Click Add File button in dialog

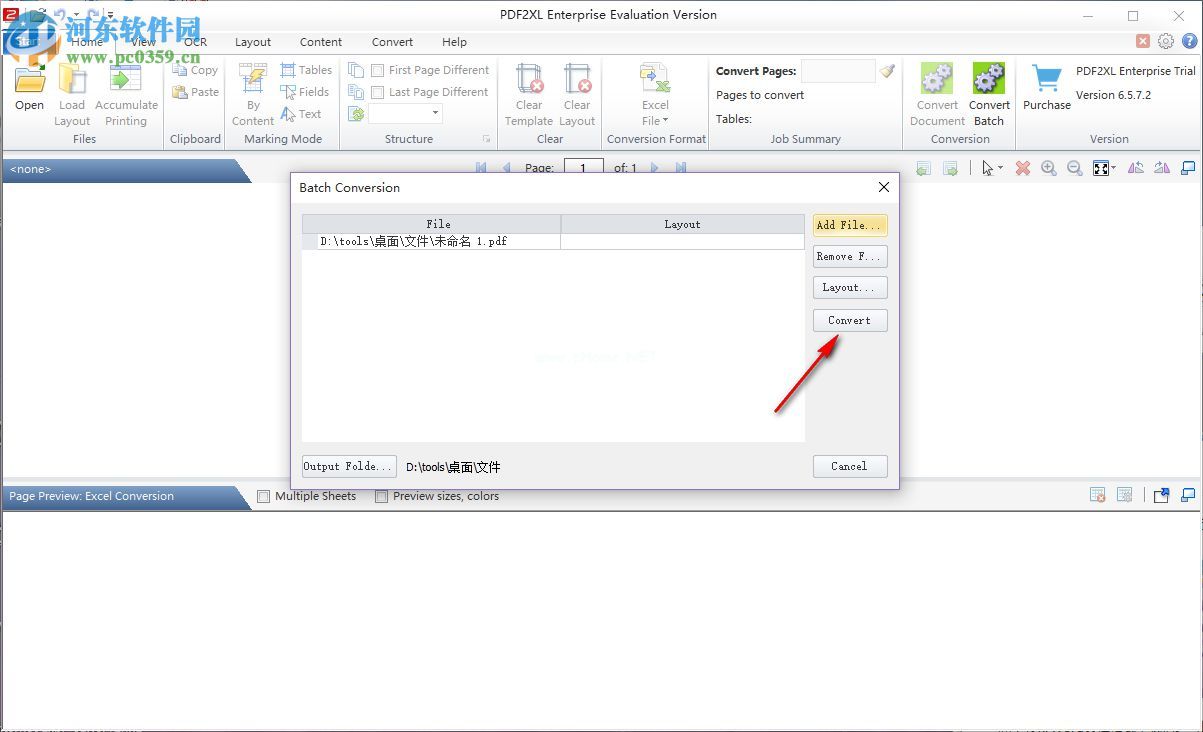point(850,225)
